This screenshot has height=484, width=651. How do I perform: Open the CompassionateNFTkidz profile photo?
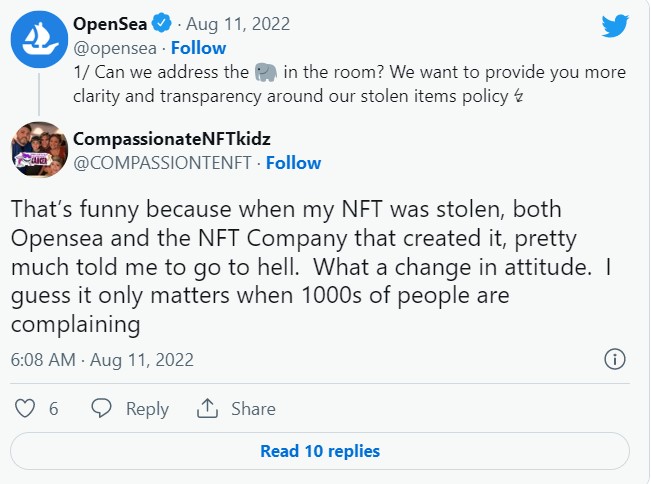(x=39, y=151)
